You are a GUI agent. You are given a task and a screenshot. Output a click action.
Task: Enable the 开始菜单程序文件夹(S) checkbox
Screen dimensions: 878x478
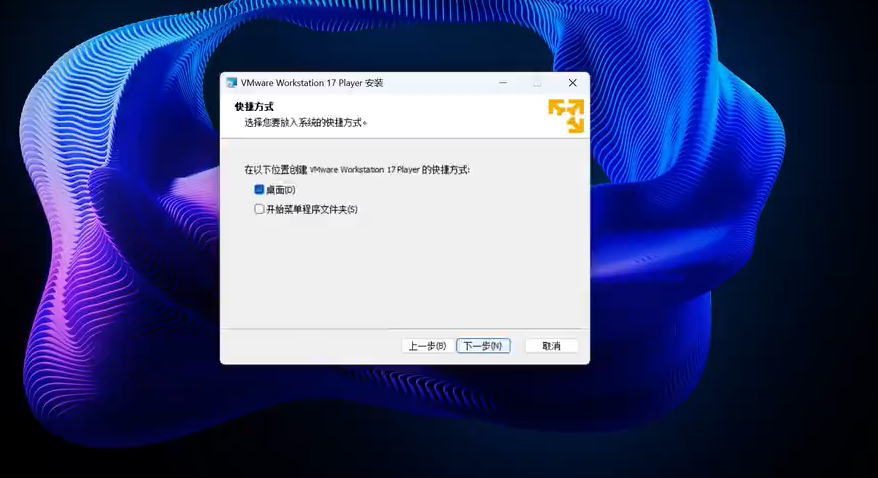[x=259, y=209]
